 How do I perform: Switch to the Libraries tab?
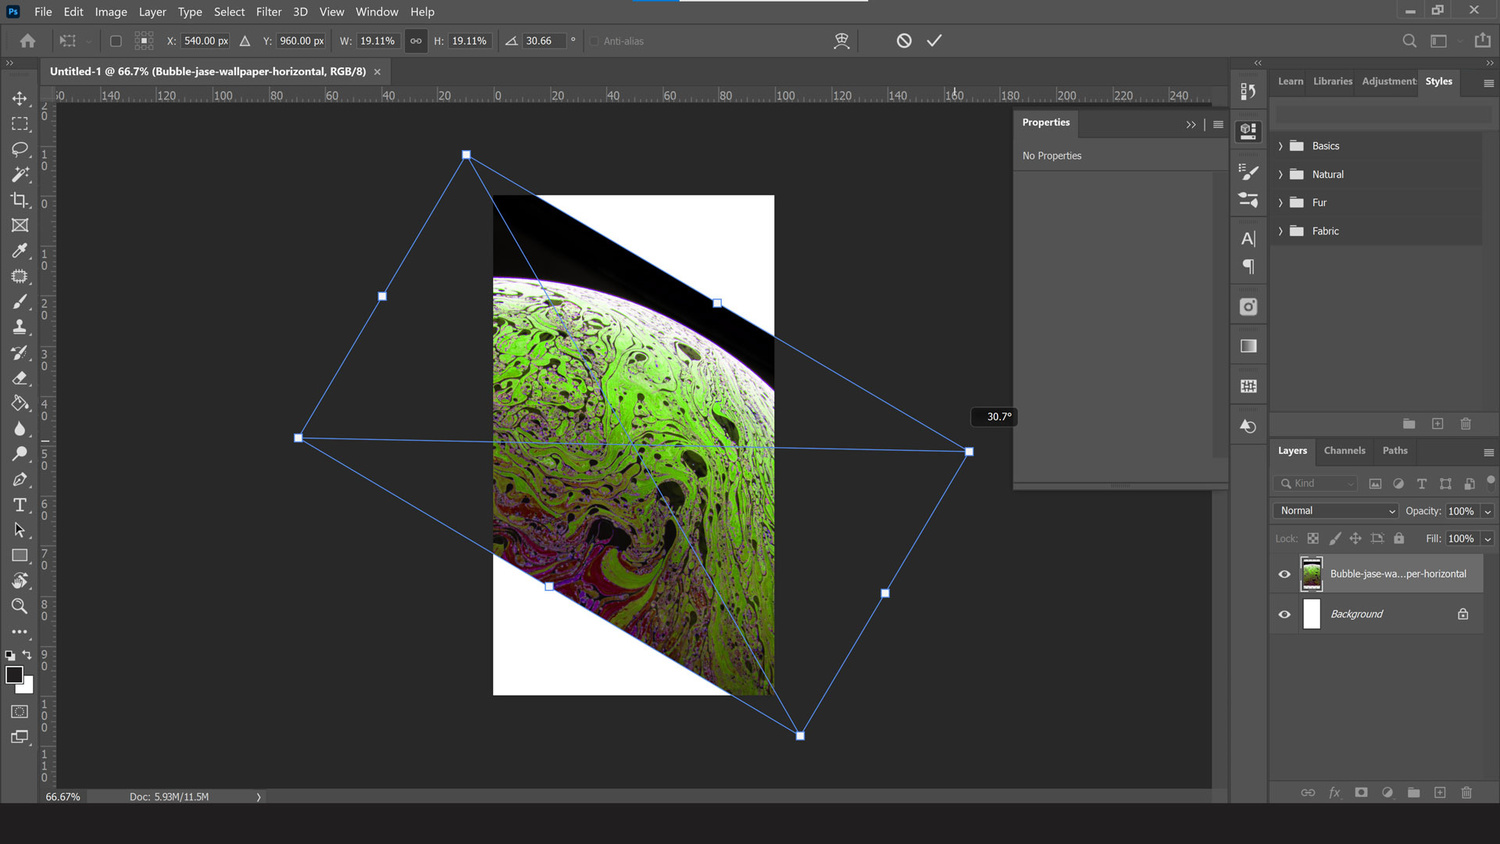(1332, 82)
